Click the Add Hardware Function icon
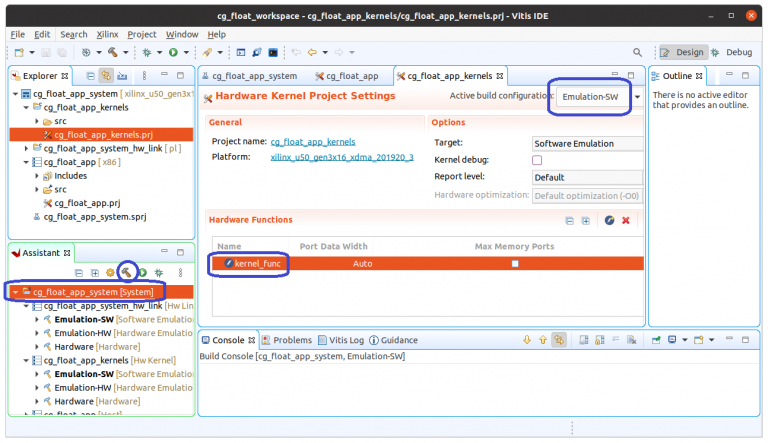768x443 pixels. tap(609, 220)
